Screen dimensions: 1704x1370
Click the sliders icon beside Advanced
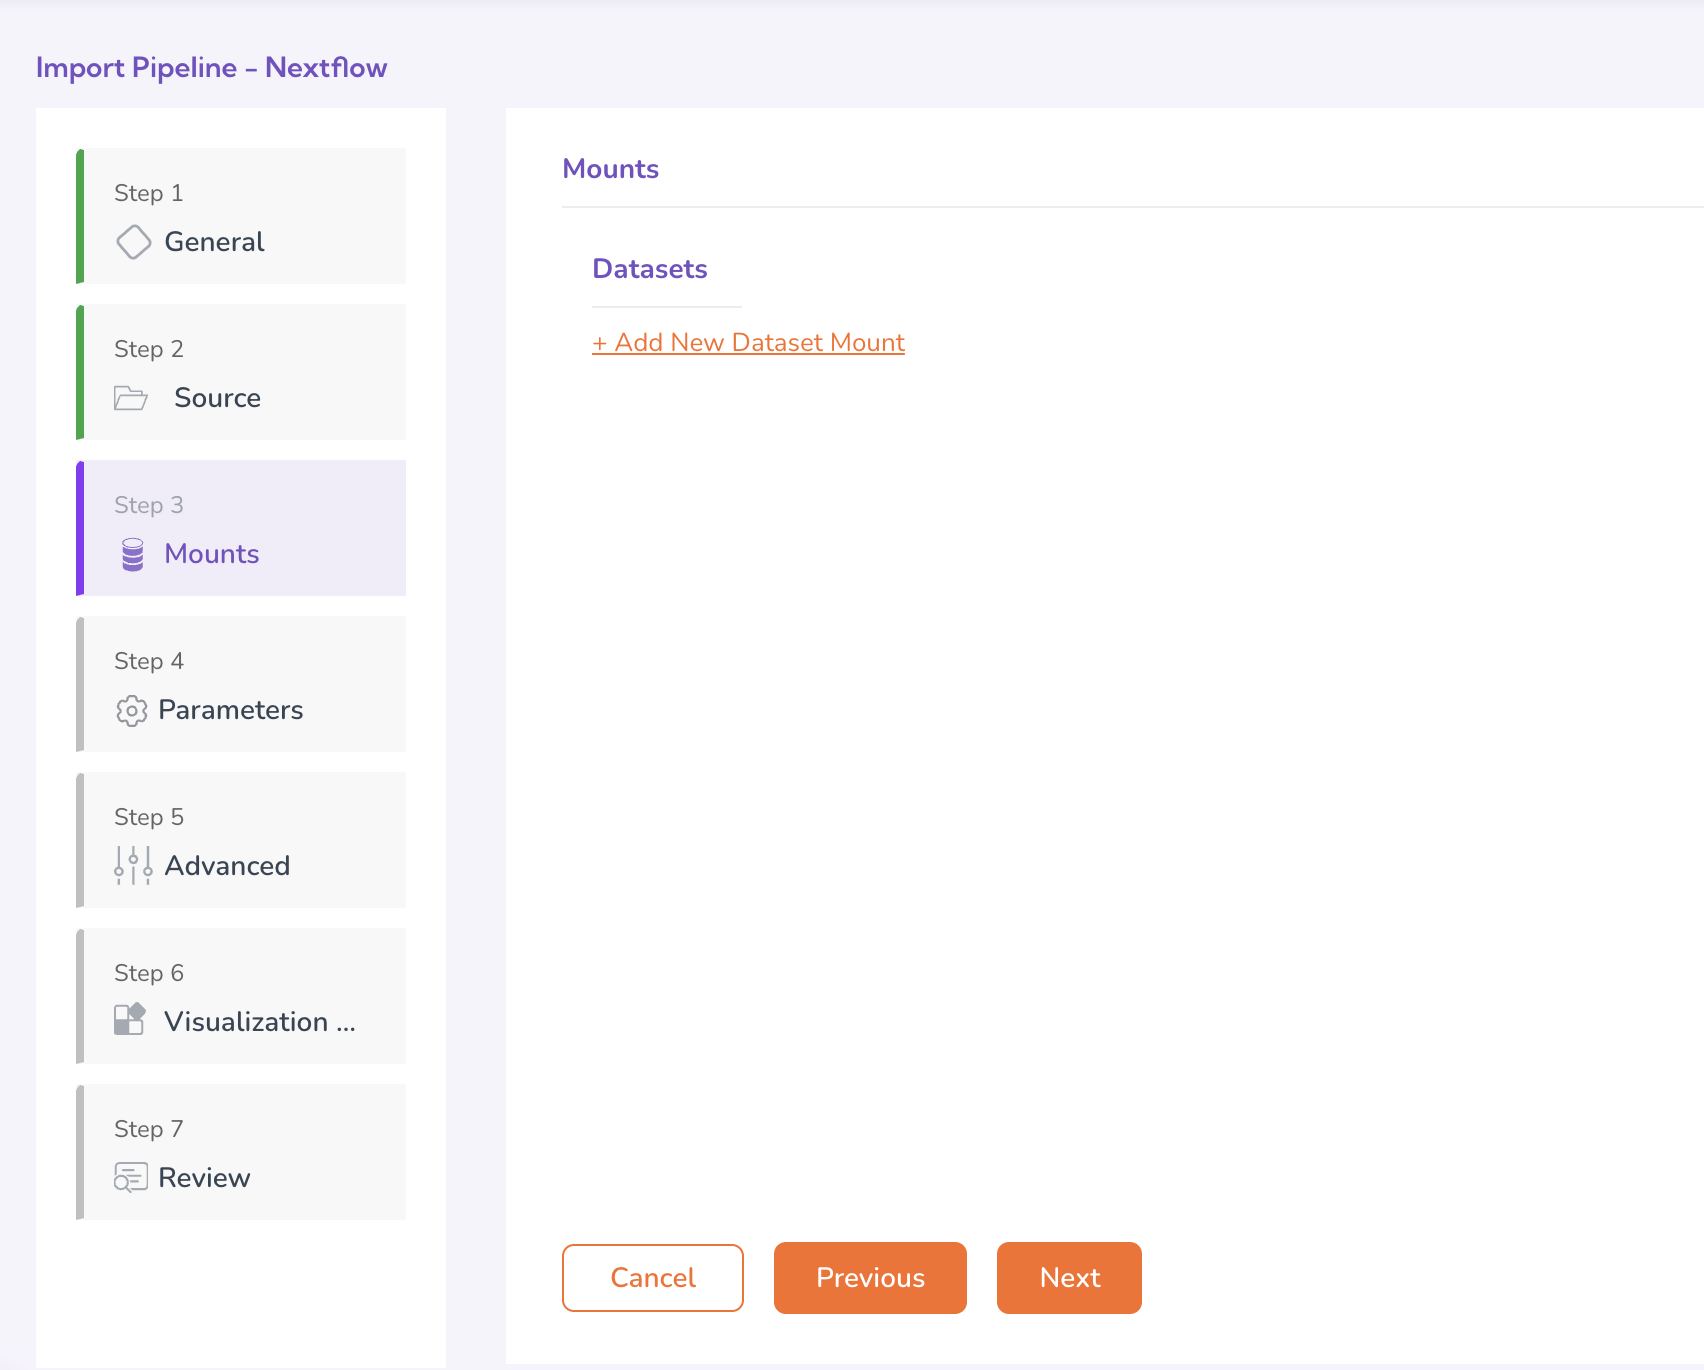[133, 866]
